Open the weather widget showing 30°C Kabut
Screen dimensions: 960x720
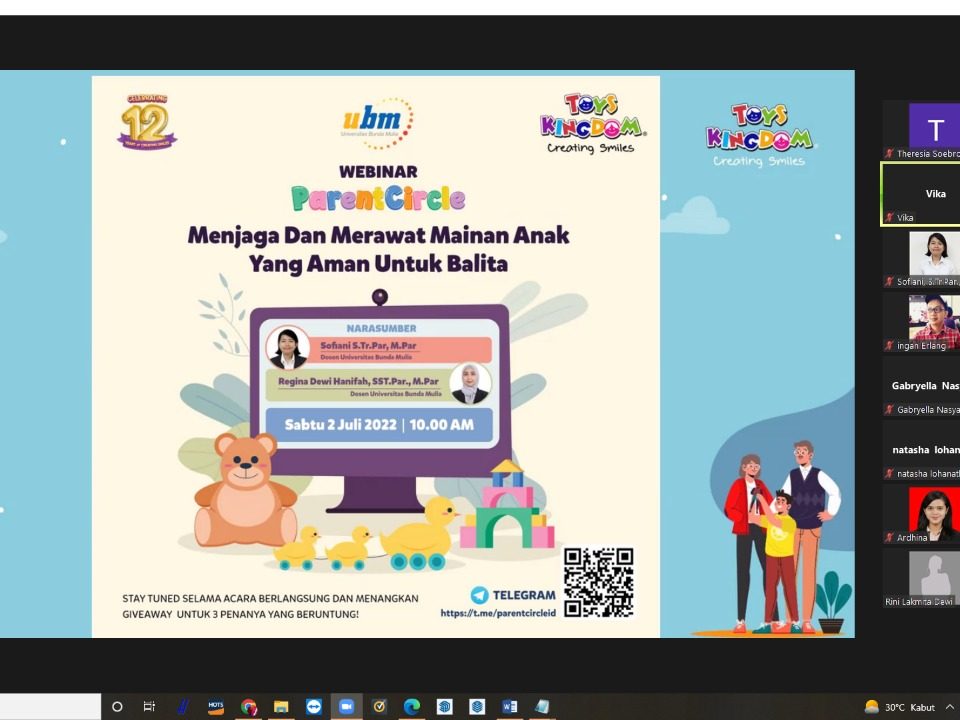pos(899,707)
